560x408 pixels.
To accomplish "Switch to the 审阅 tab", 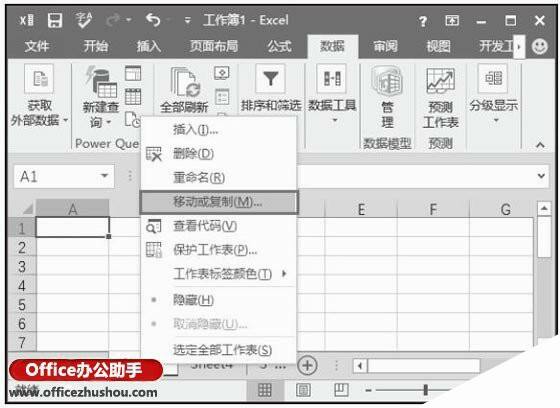I will [x=385, y=46].
